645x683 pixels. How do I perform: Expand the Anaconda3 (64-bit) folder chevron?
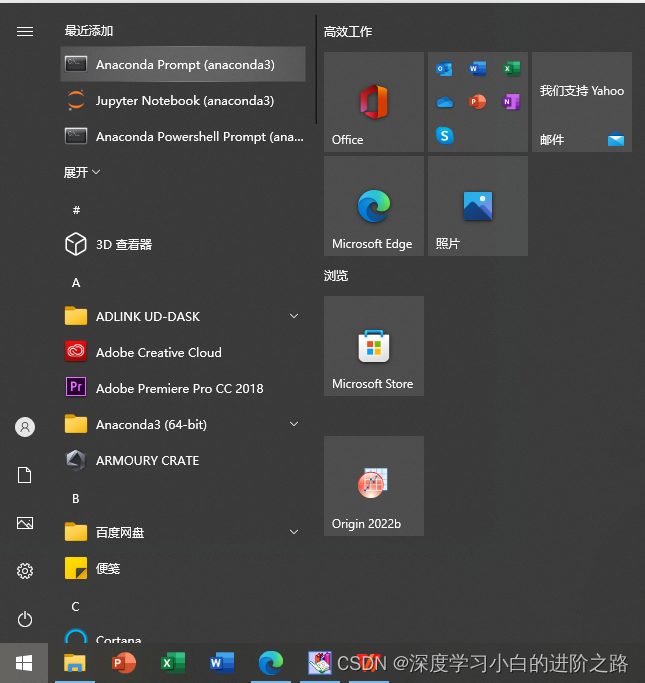pos(294,424)
